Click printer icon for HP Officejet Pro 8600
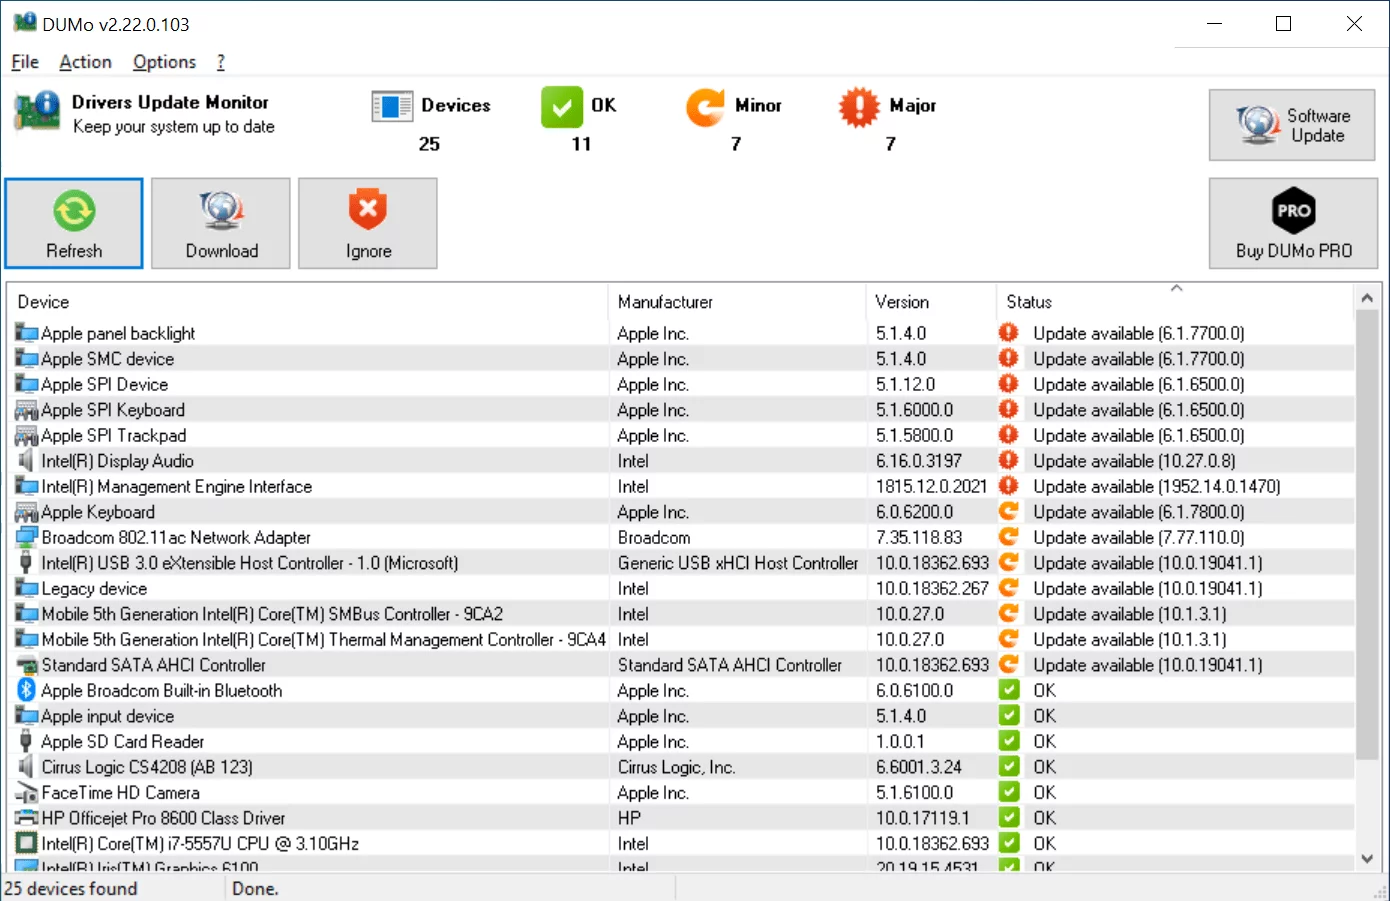This screenshot has width=1390, height=901. 27,818
